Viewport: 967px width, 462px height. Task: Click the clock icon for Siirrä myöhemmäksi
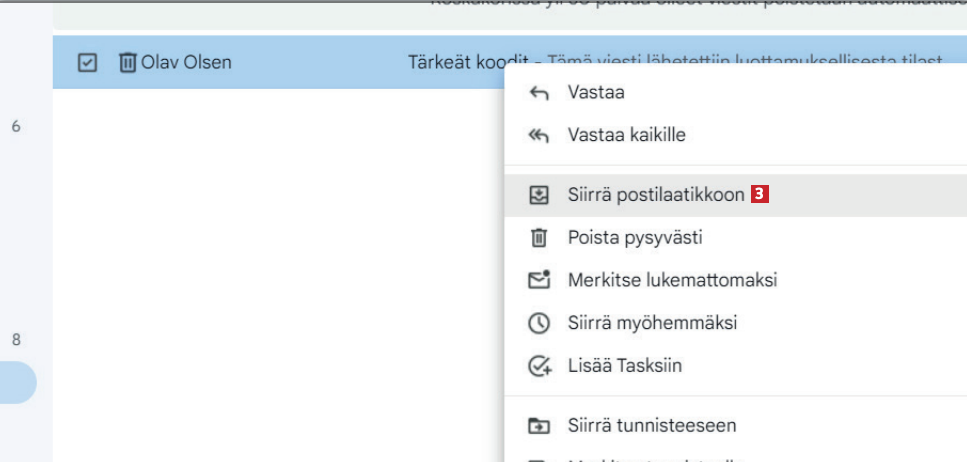coord(539,323)
